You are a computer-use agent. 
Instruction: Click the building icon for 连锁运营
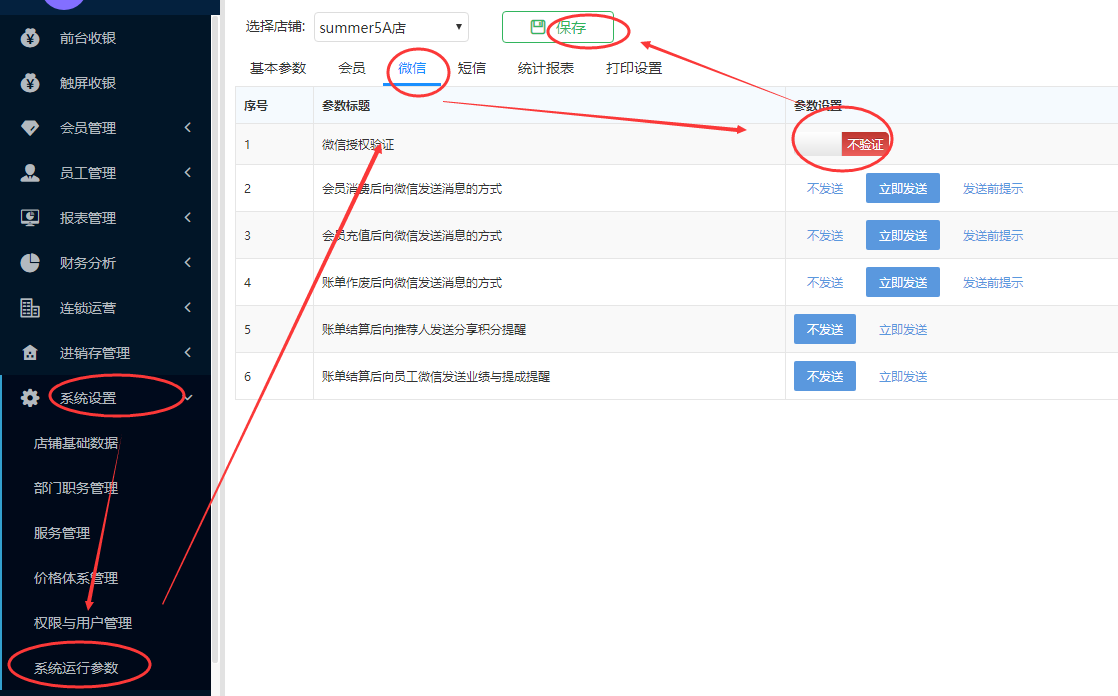30,307
